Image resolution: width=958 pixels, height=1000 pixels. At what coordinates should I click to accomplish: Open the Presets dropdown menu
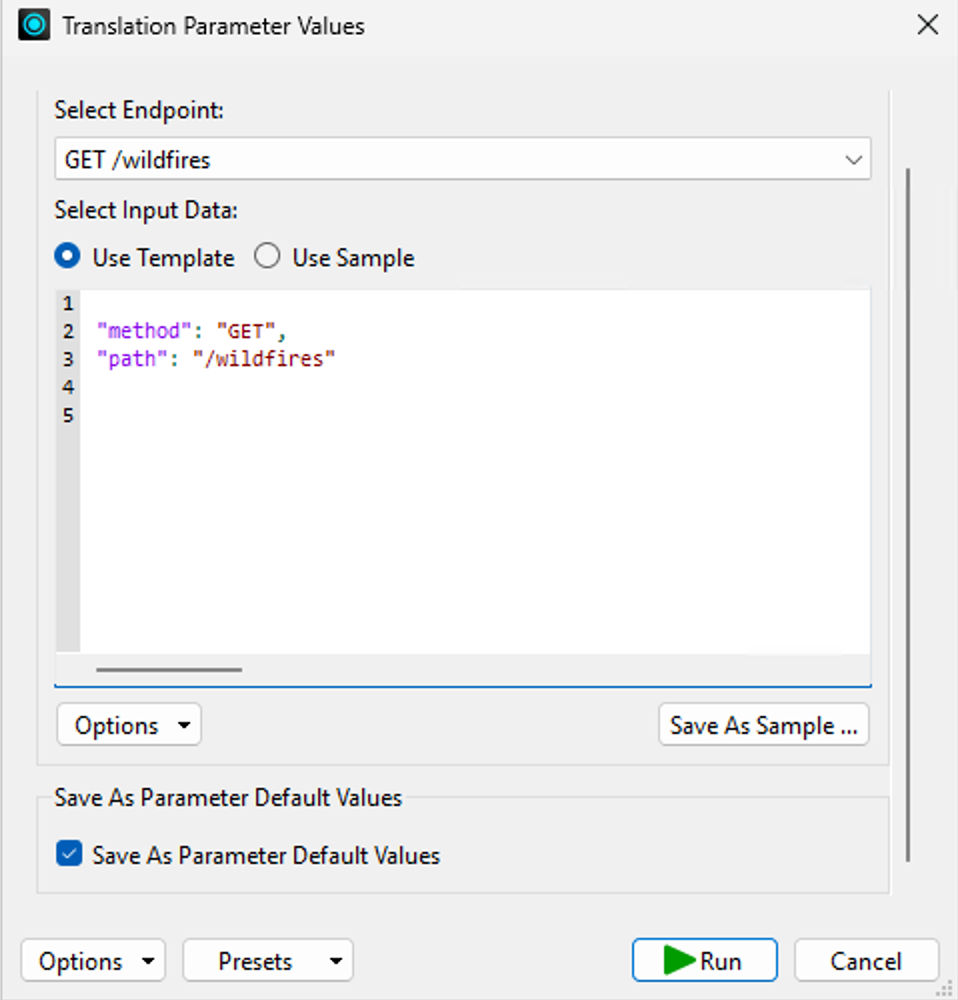pos(267,961)
